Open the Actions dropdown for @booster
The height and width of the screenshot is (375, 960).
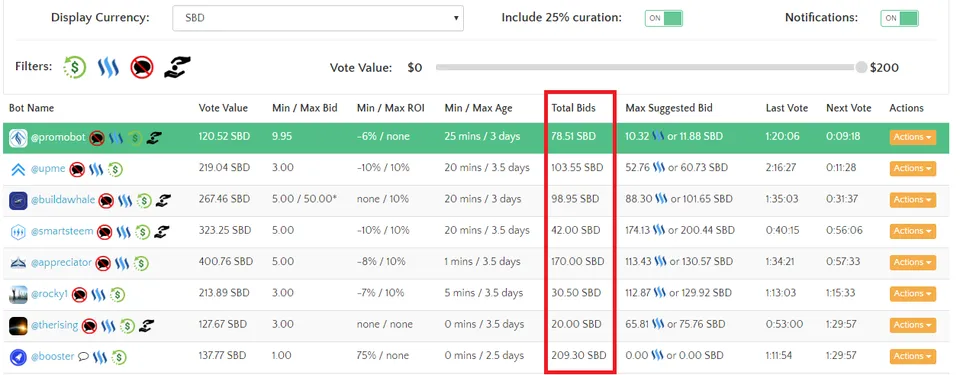(x=912, y=356)
